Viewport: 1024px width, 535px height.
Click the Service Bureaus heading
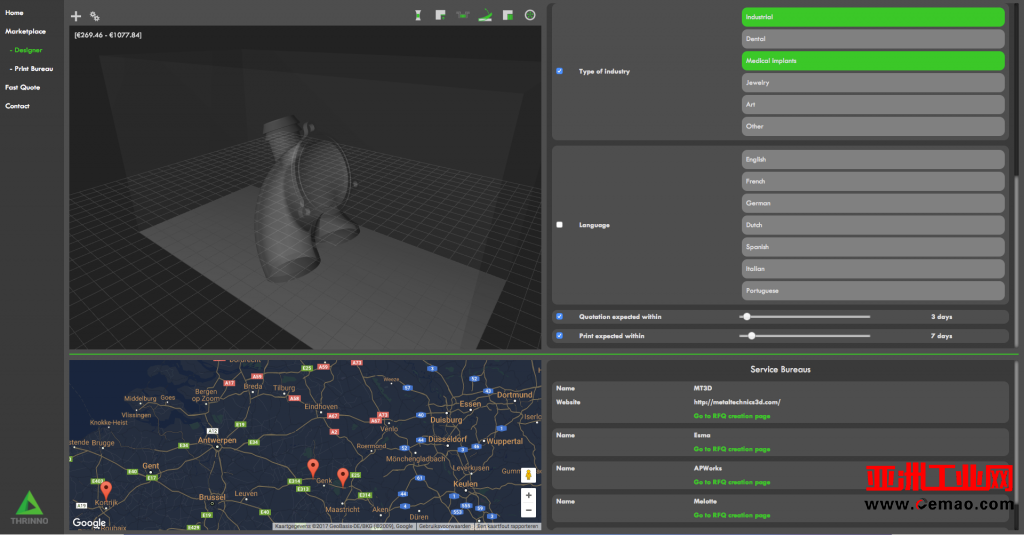pyautogui.click(x=780, y=370)
